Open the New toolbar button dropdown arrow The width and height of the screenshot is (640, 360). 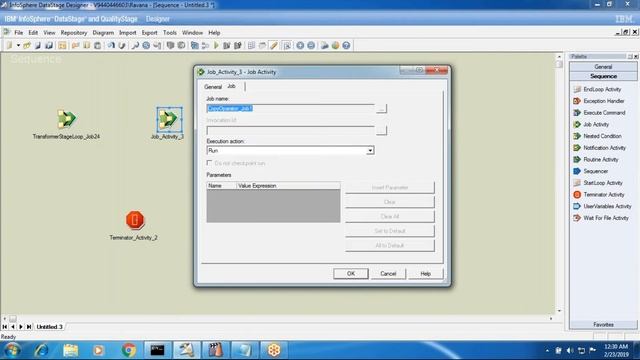18,45
